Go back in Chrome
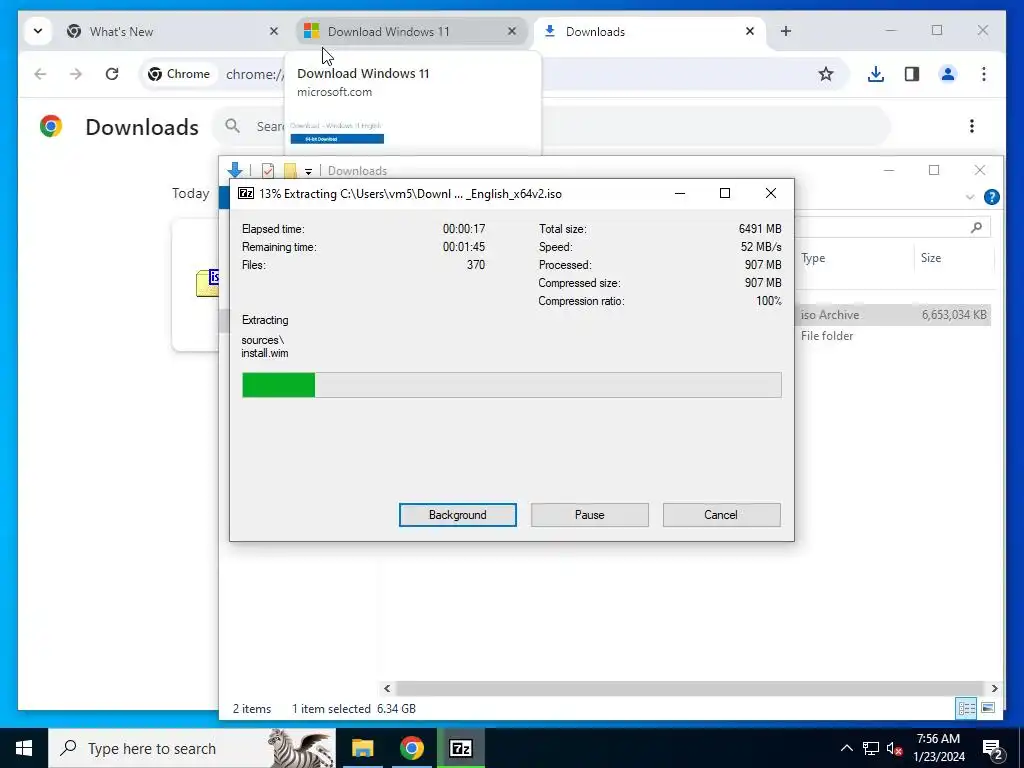The height and width of the screenshot is (768, 1024). tap(40, 74)
